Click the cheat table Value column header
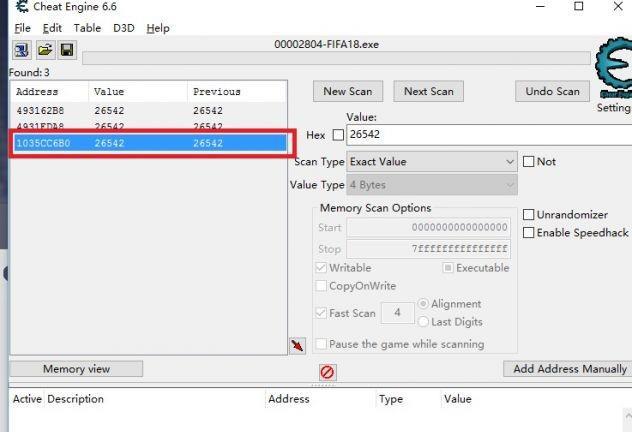632x432 pixels. click(x=457, y=399)
